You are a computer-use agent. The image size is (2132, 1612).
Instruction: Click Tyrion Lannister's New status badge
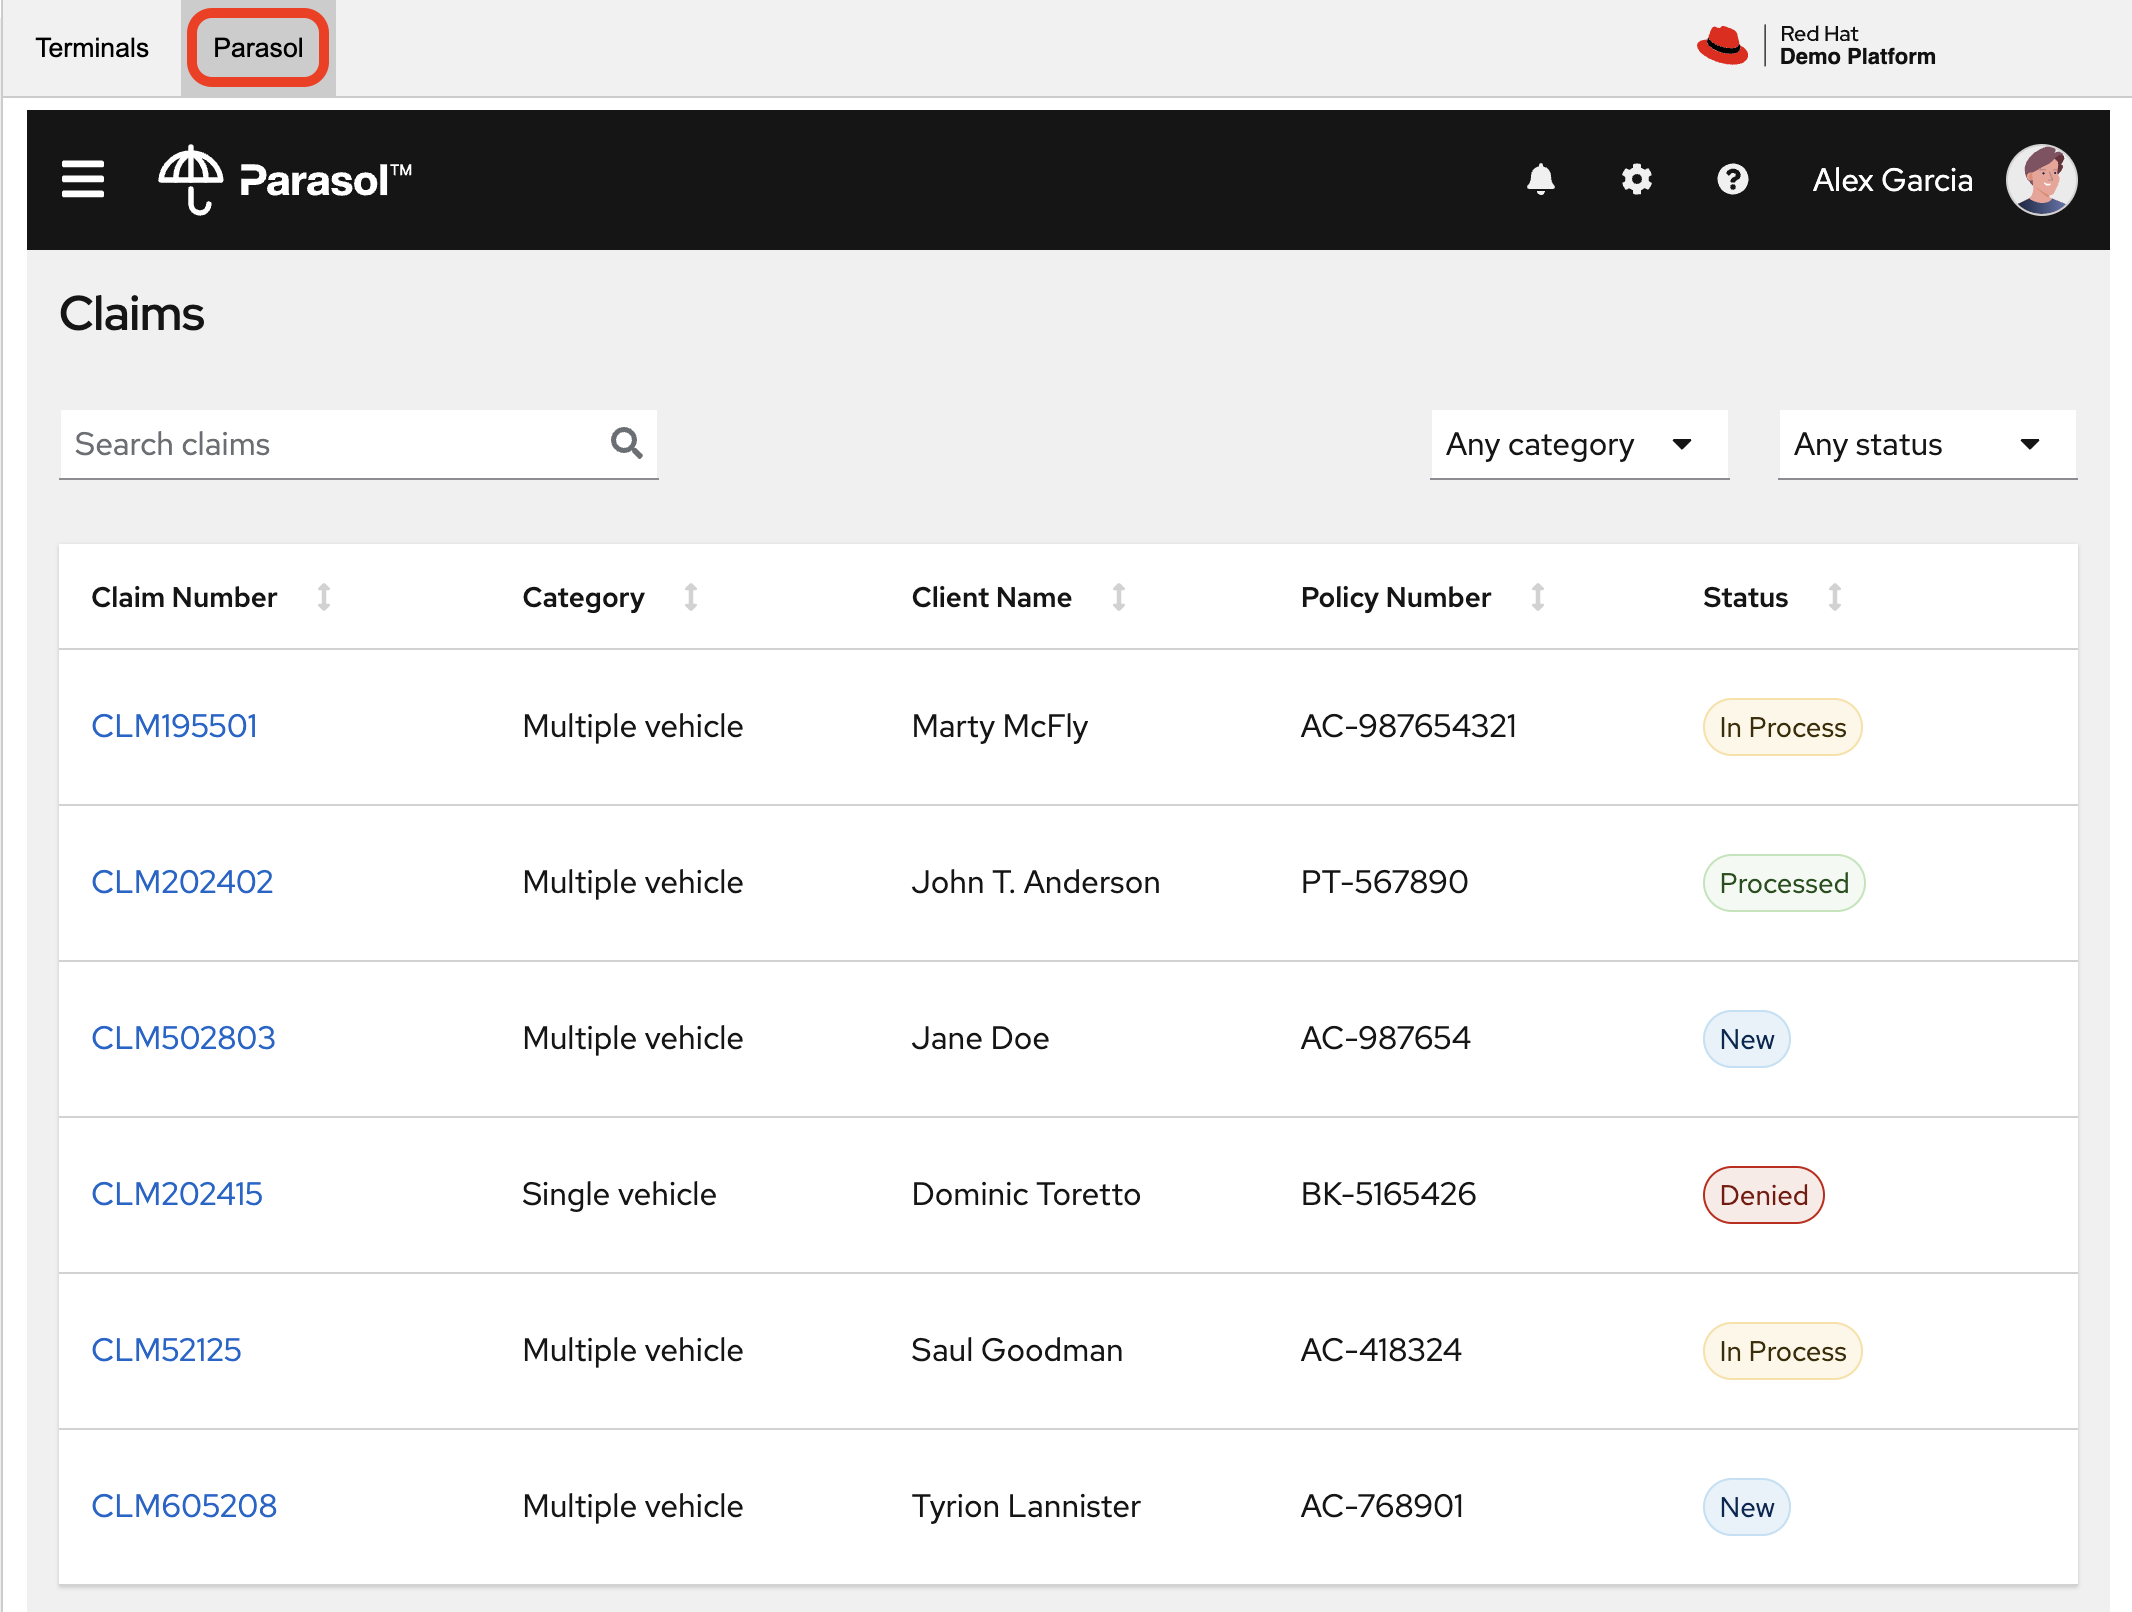1746,1507
